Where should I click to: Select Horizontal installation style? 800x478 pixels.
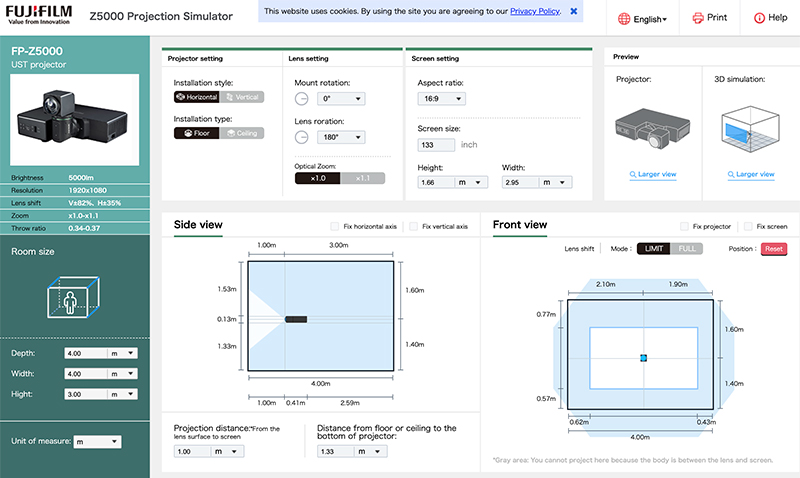196,97
